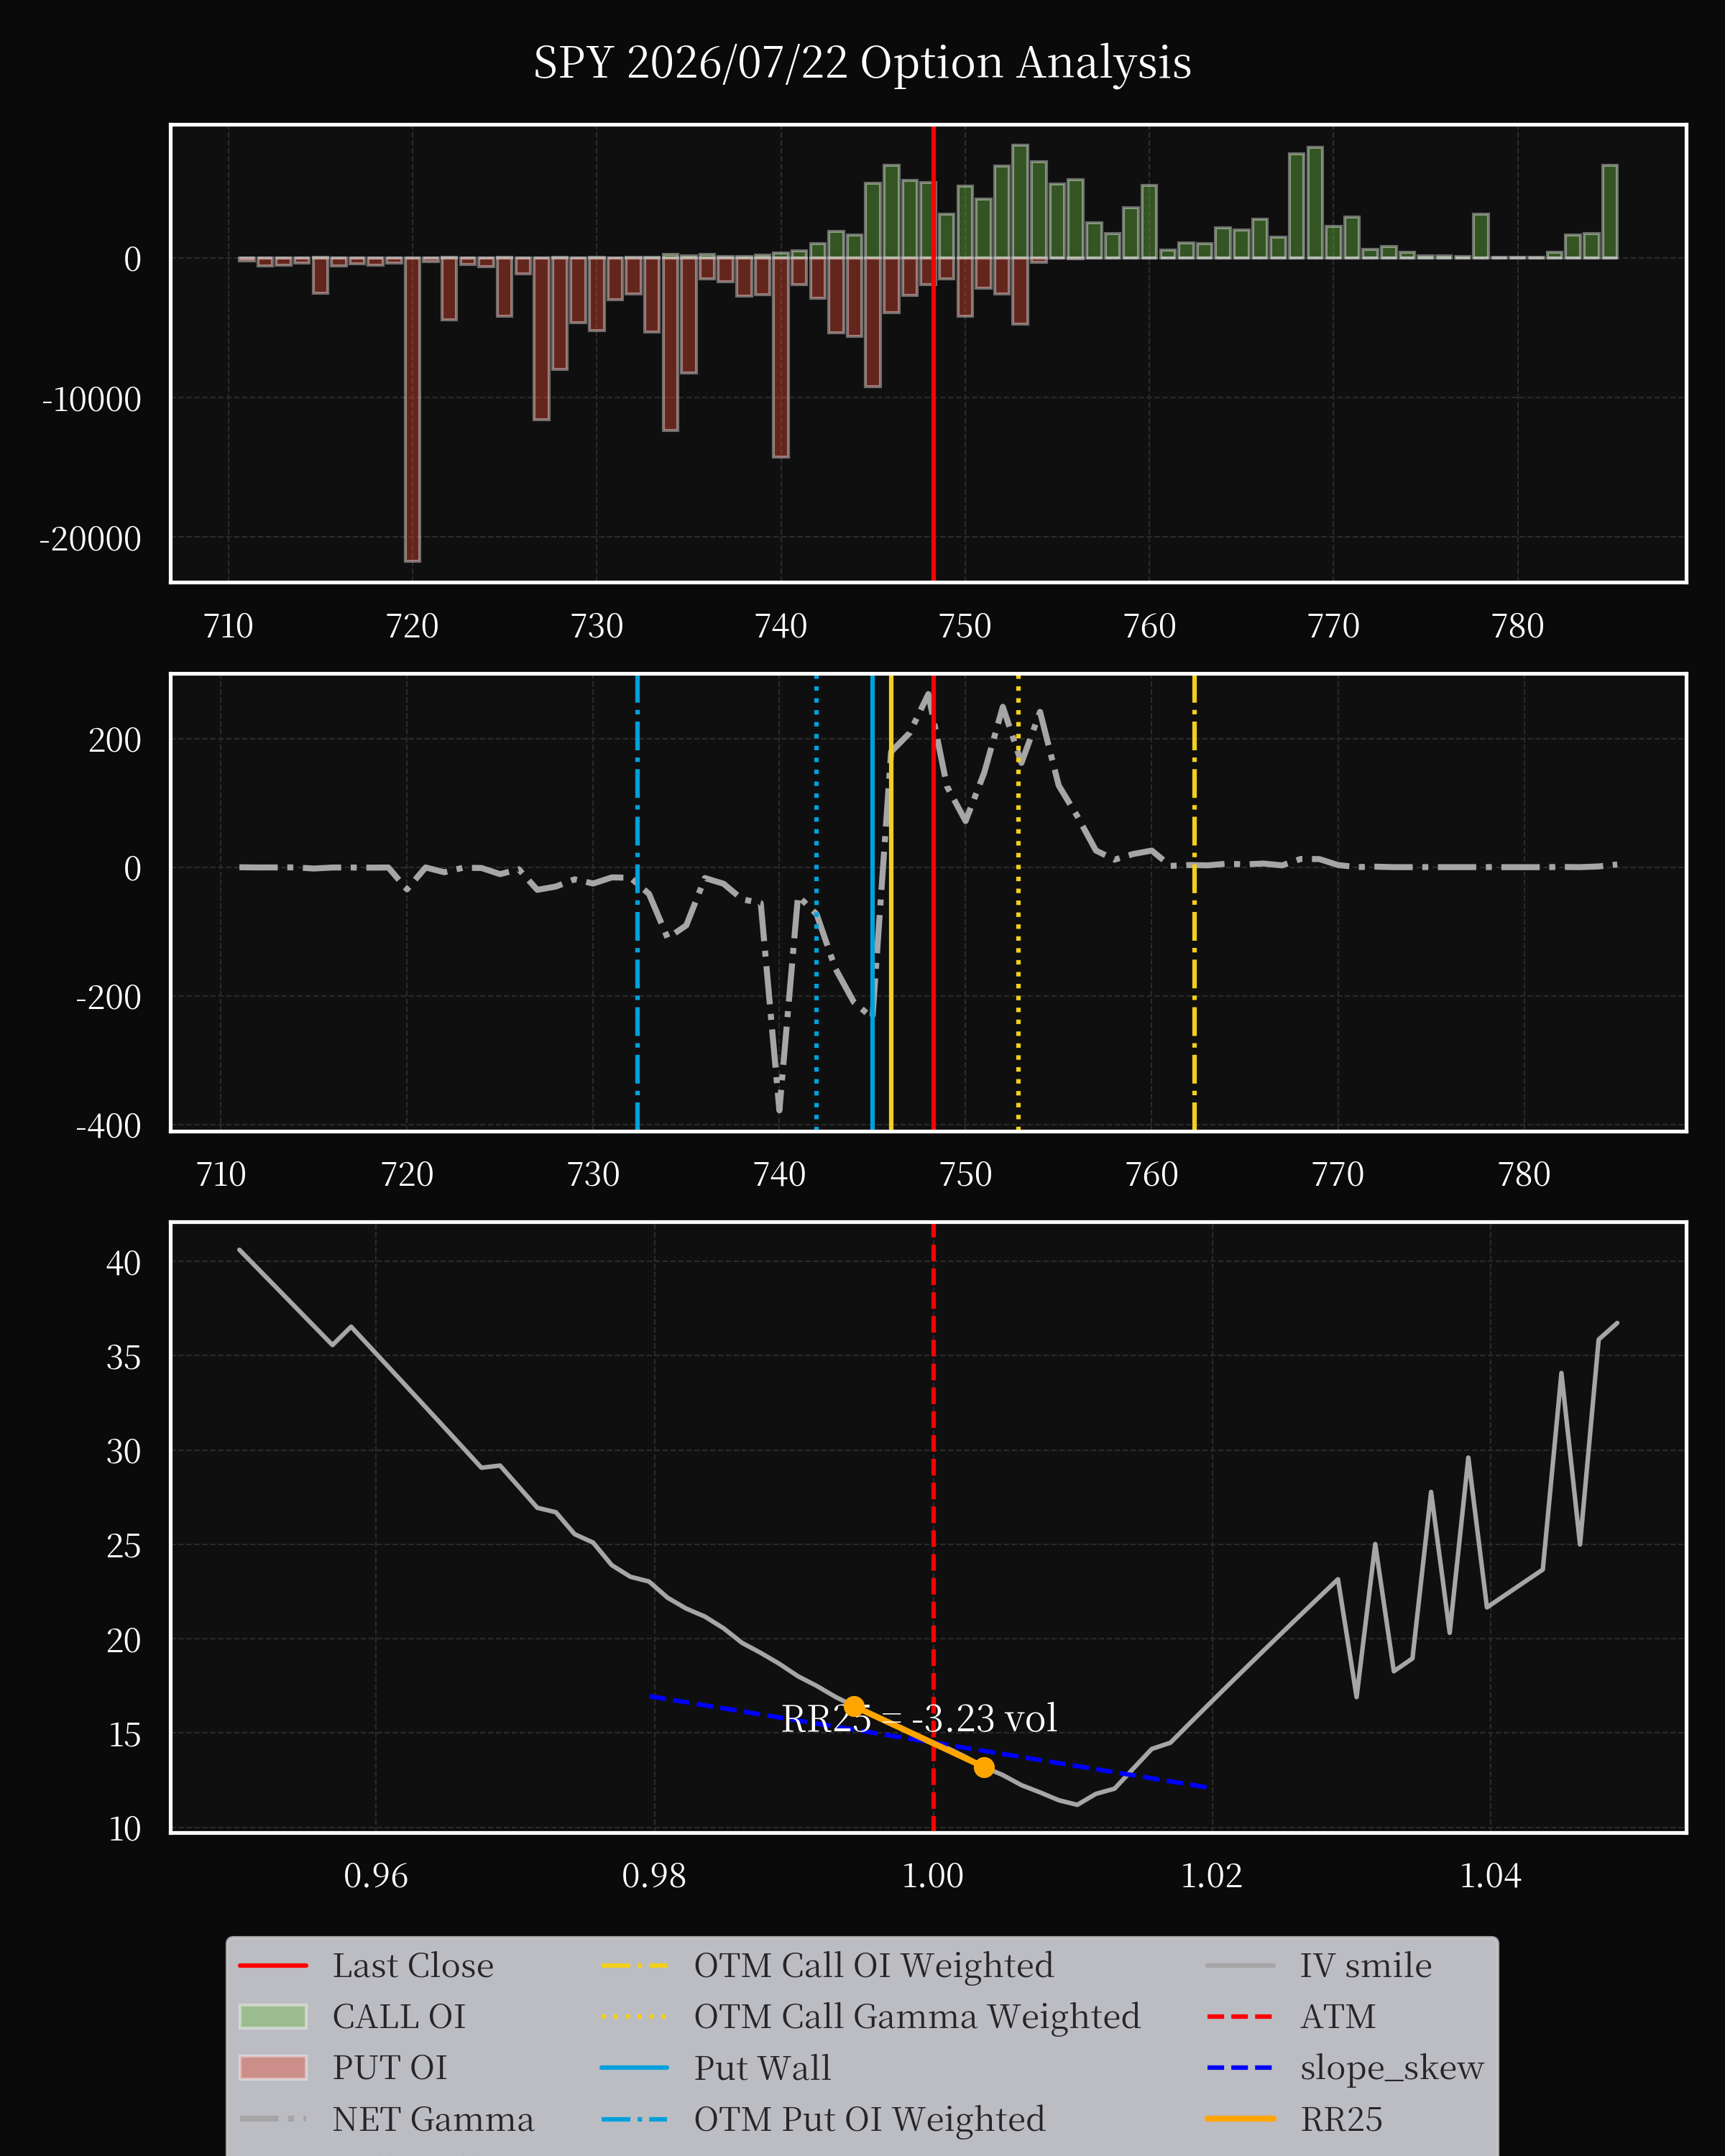
Task: Click the '-20000' y-axis label in top chart
Action: click(90, 539)
